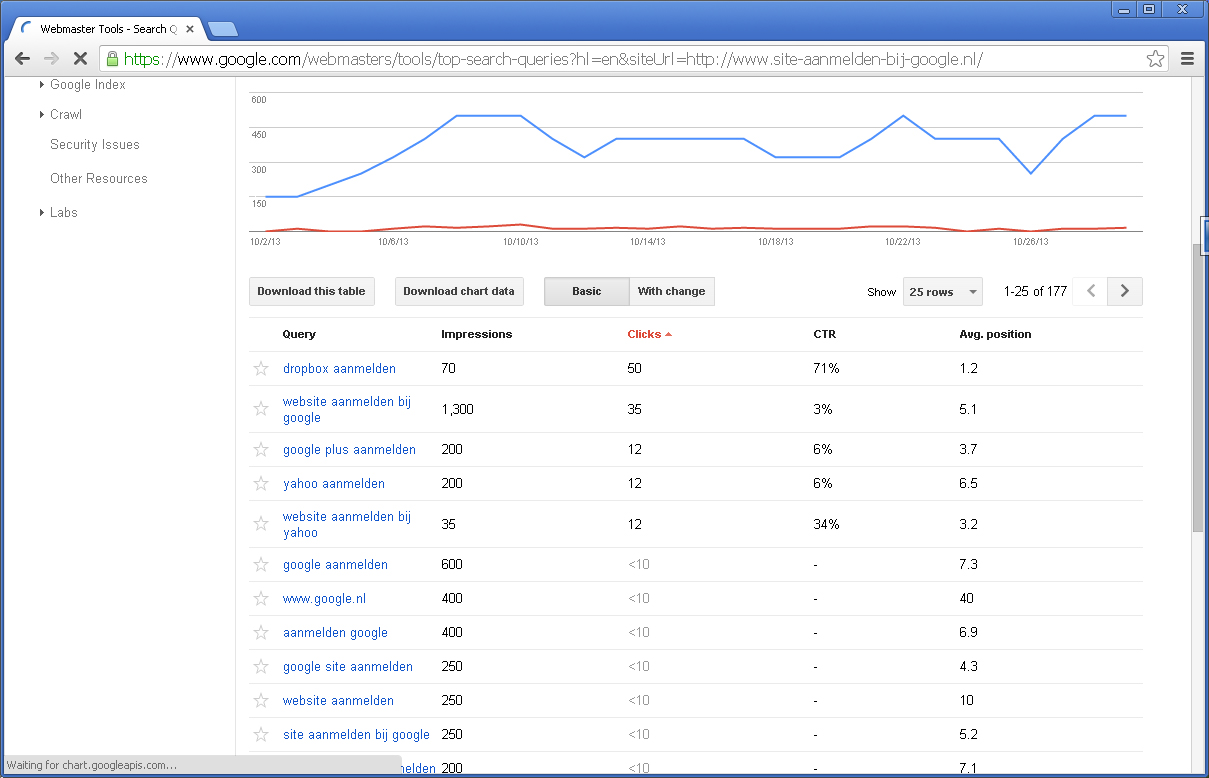Star the website aanmelden bij google query
Screen dimensions: 1209x778
point(261,409)
